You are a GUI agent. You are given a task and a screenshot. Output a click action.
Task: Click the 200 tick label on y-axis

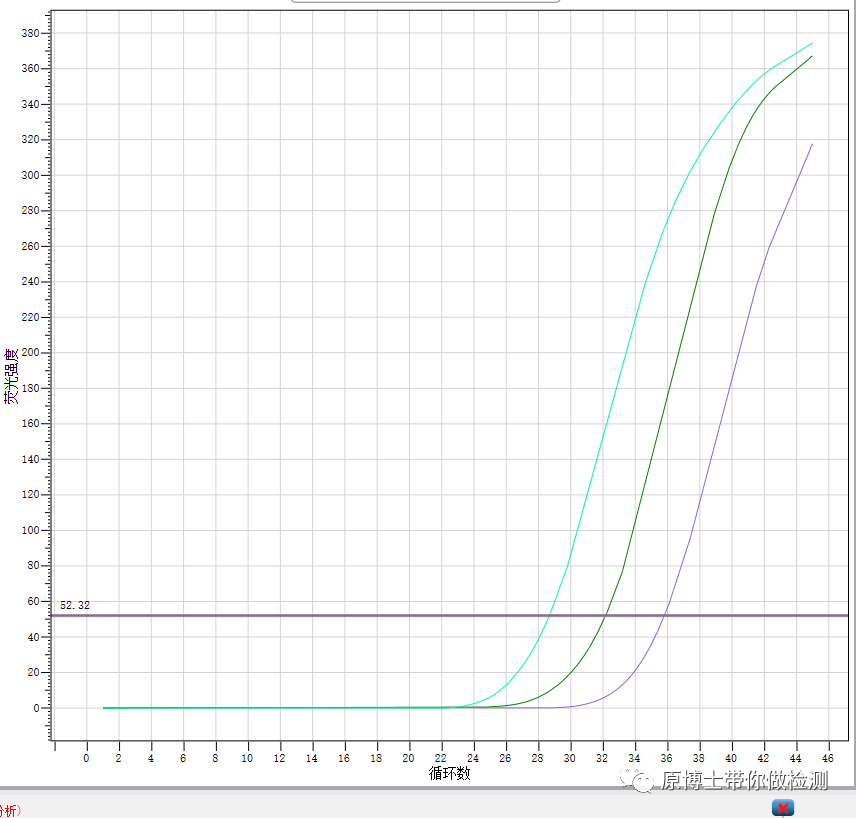[29, 353]
